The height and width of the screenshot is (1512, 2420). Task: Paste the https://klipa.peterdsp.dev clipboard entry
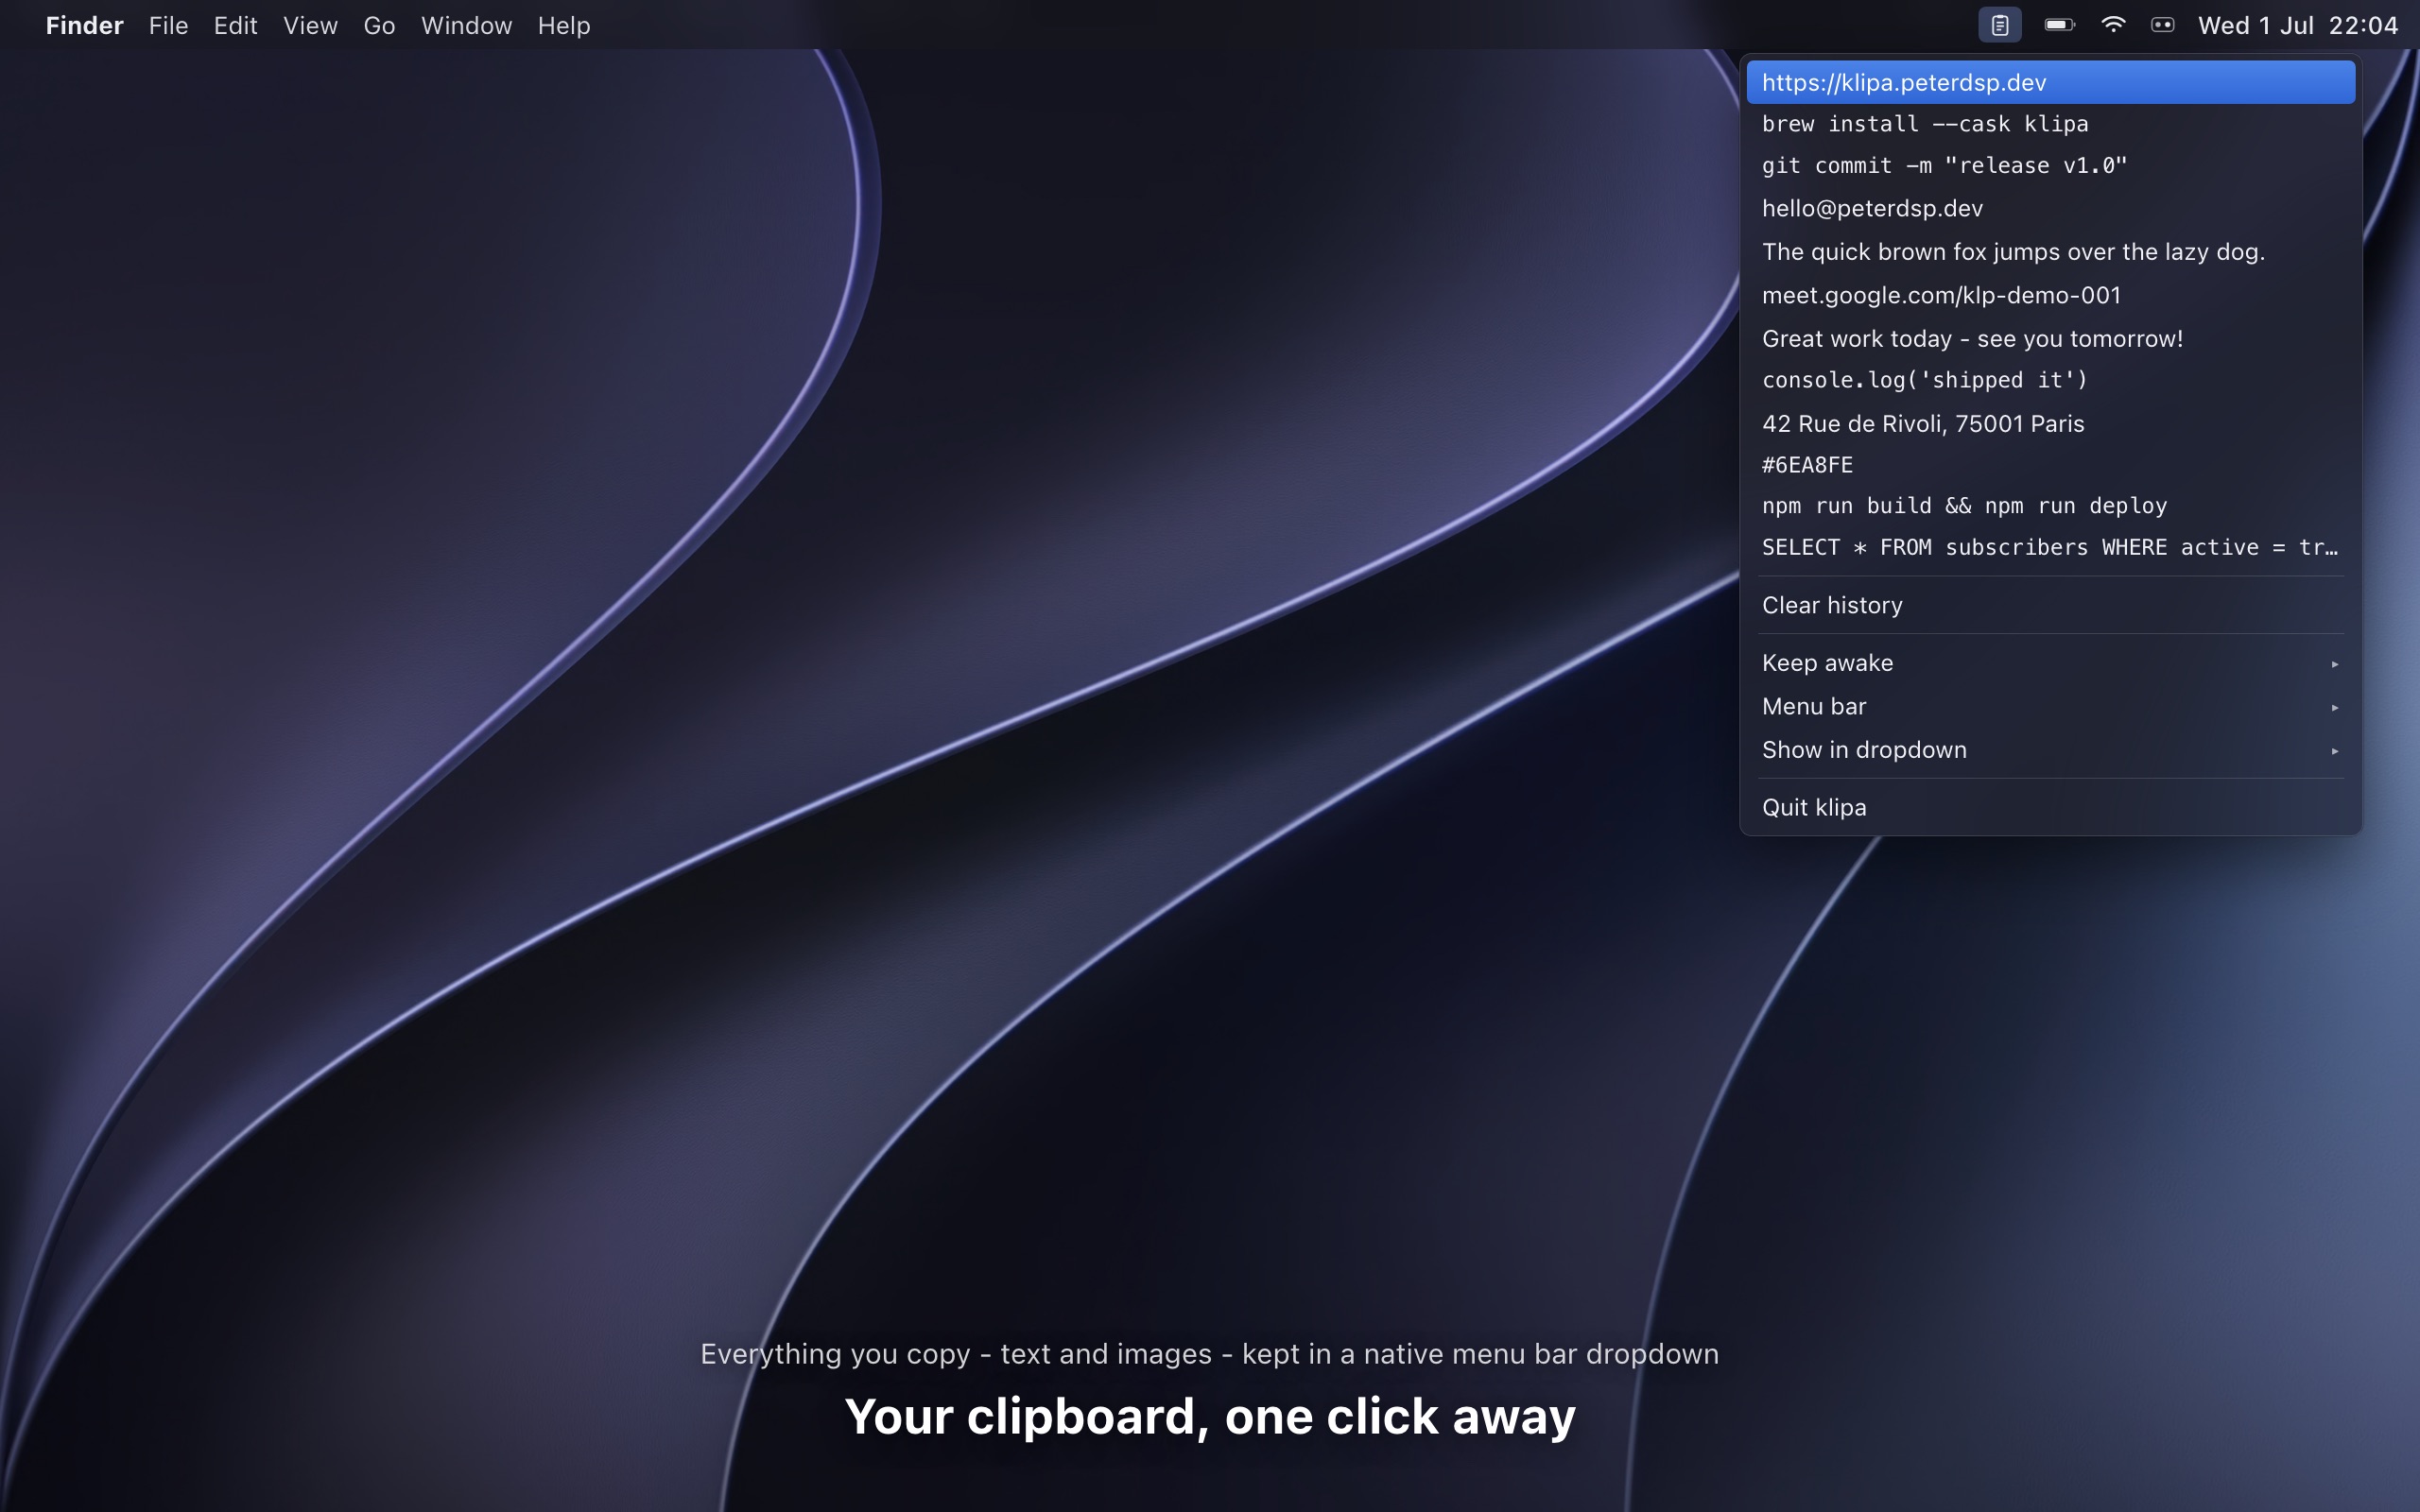2050,82
